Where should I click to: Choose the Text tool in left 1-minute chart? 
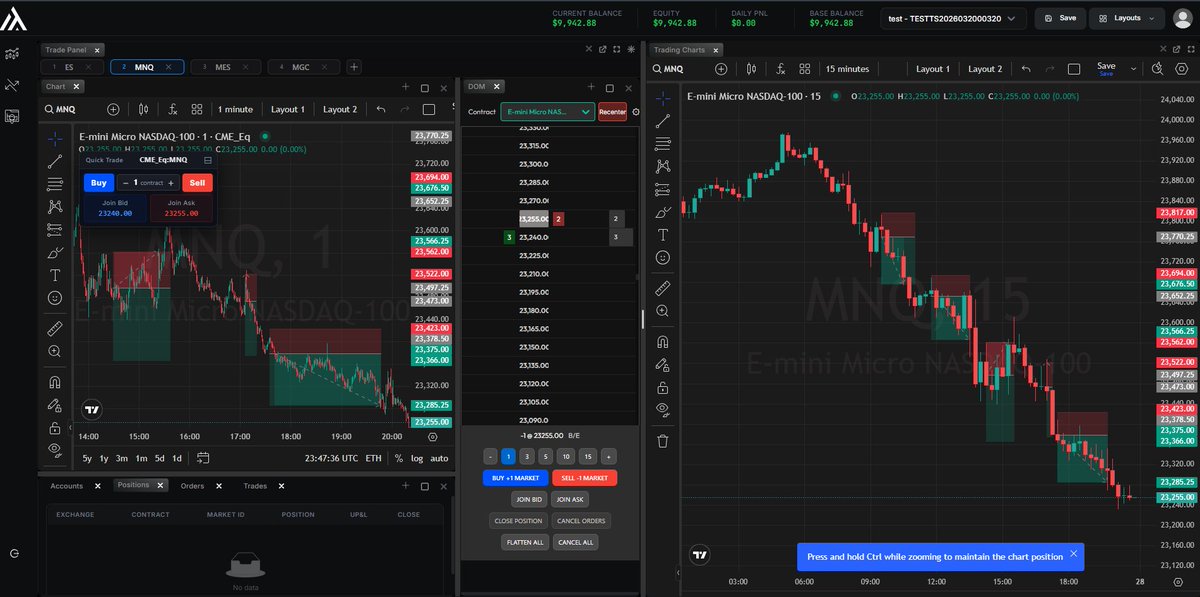click(55, 275)
